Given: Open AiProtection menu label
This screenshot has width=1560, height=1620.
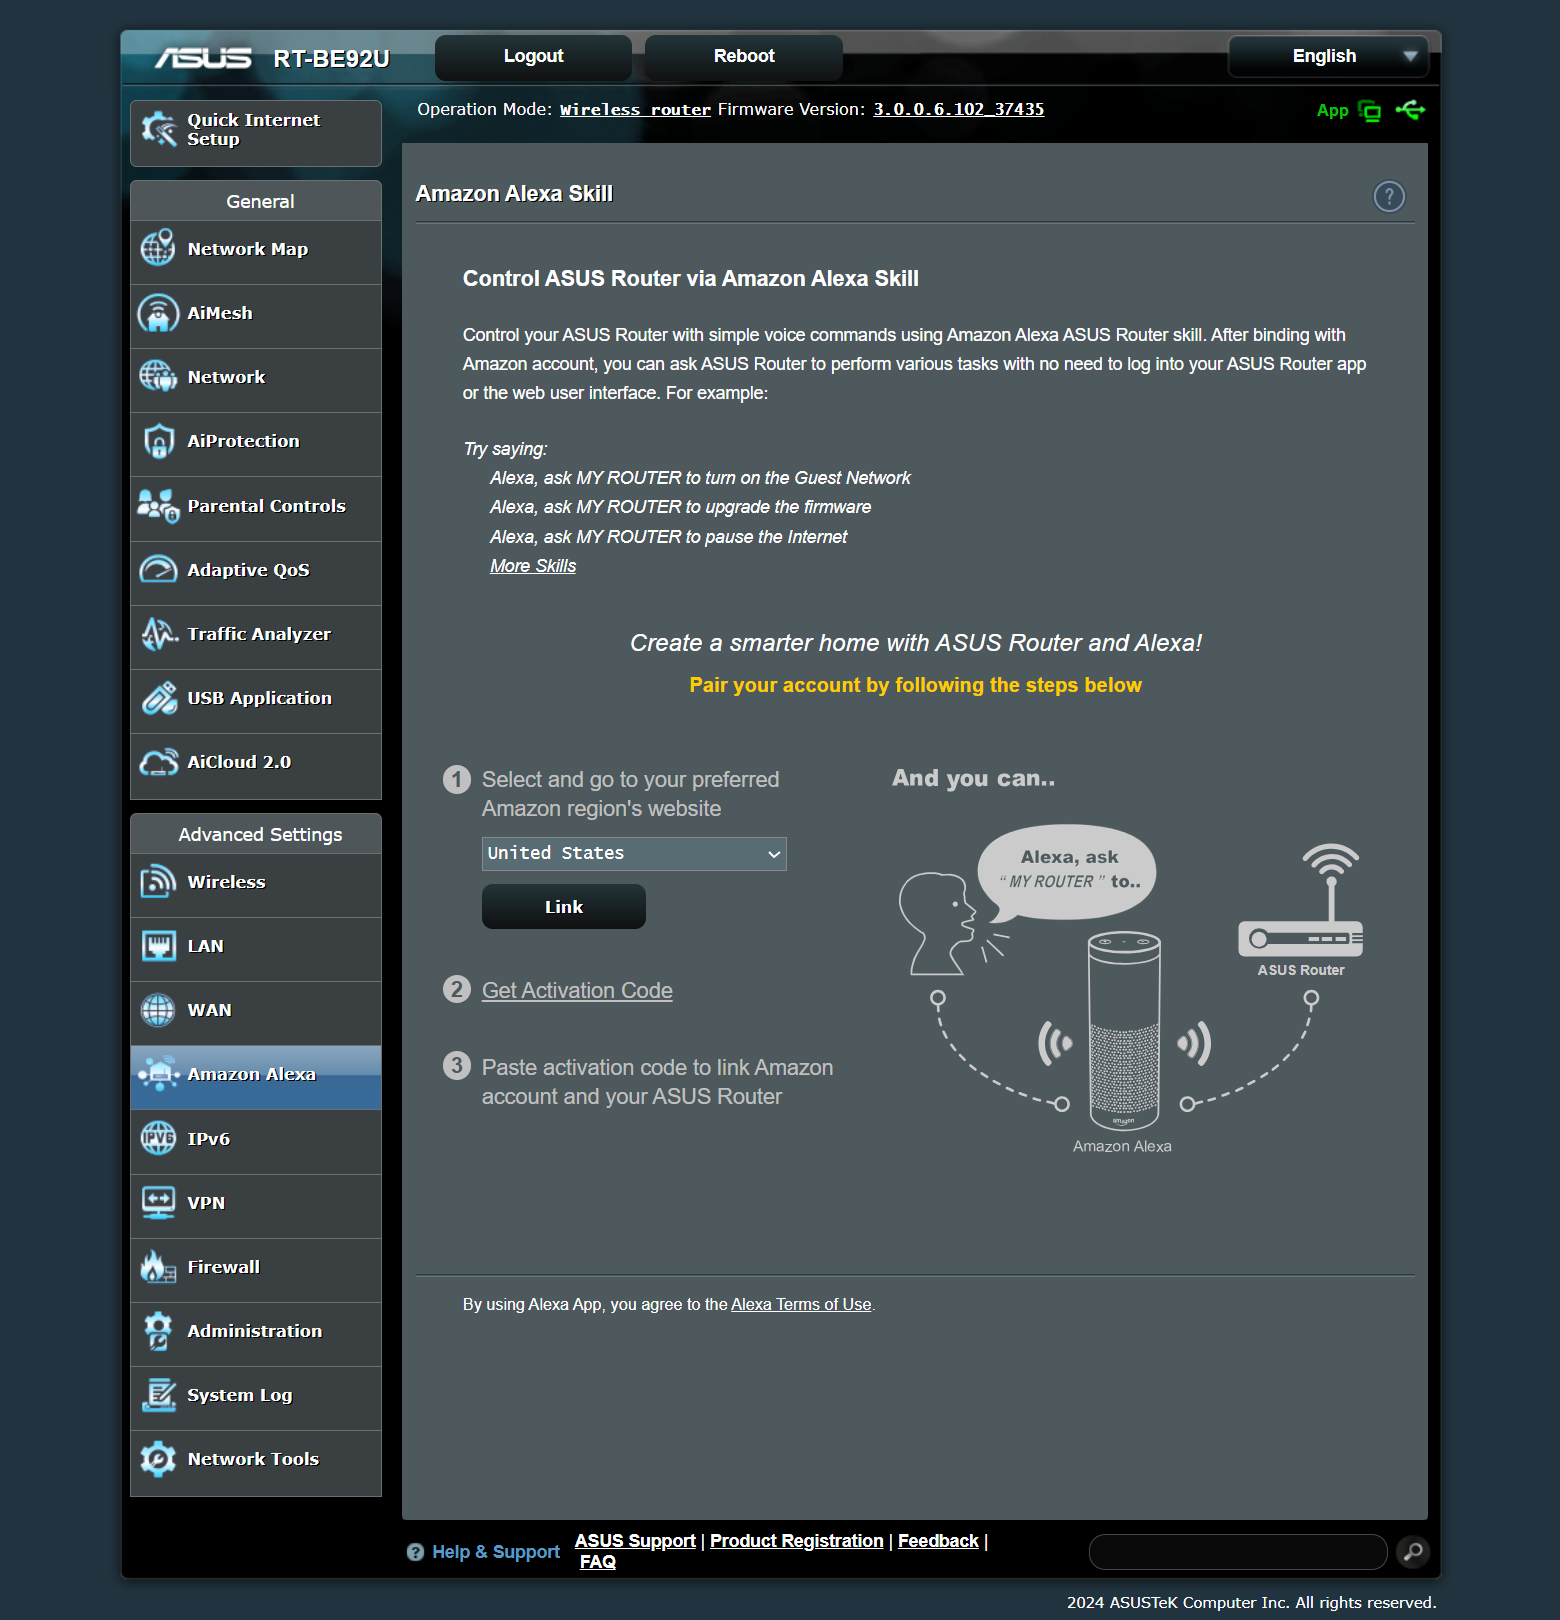Looking at the screenshot, I should [243, 441].
